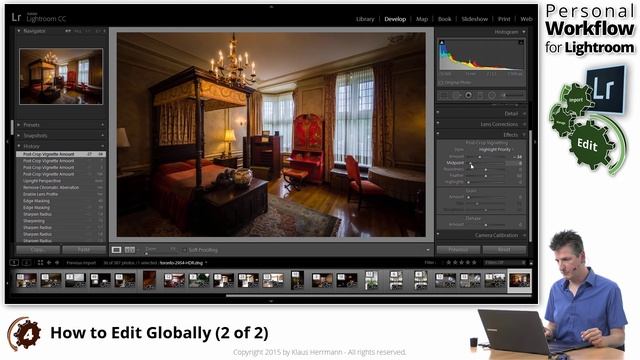
Task: Click the vignette Feather slider
Action: point(486,176)
